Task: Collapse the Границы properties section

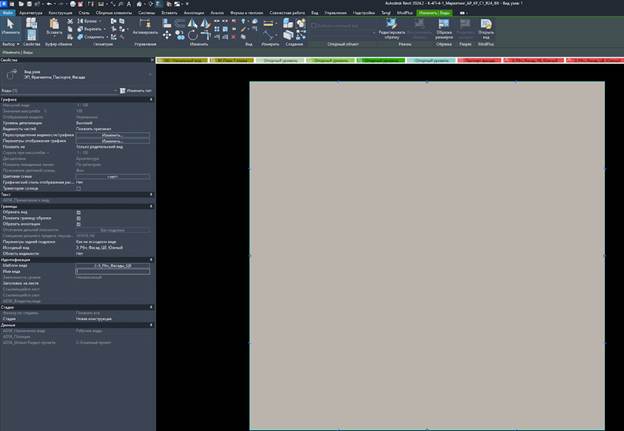Action: 151,206
